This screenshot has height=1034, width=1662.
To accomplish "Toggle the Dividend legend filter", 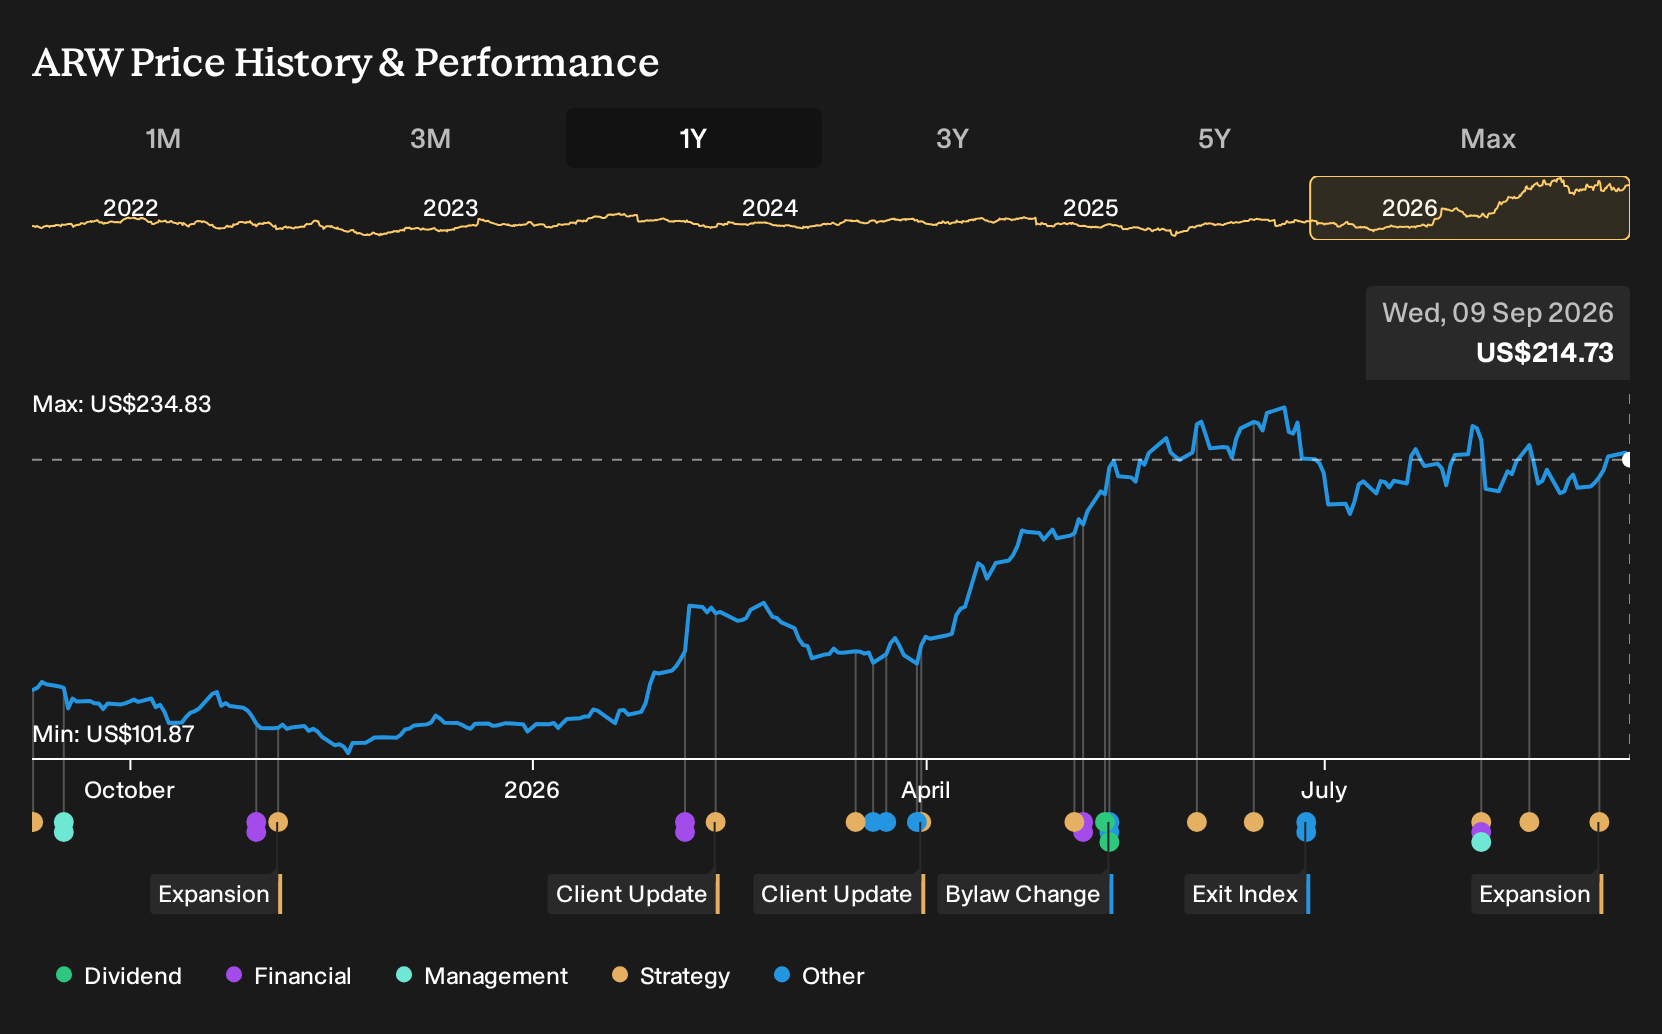I will tap(119, 976).
